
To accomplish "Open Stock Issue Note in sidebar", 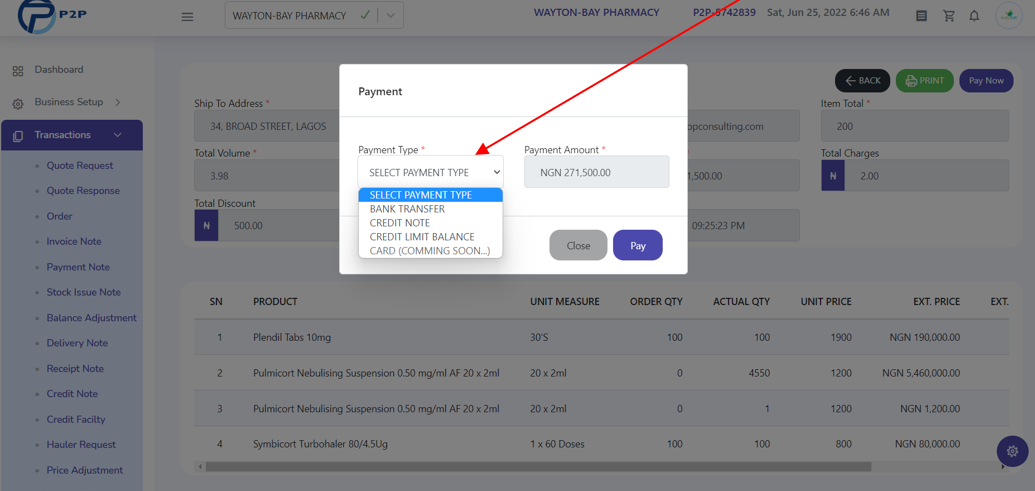I will tap(84, 292).
